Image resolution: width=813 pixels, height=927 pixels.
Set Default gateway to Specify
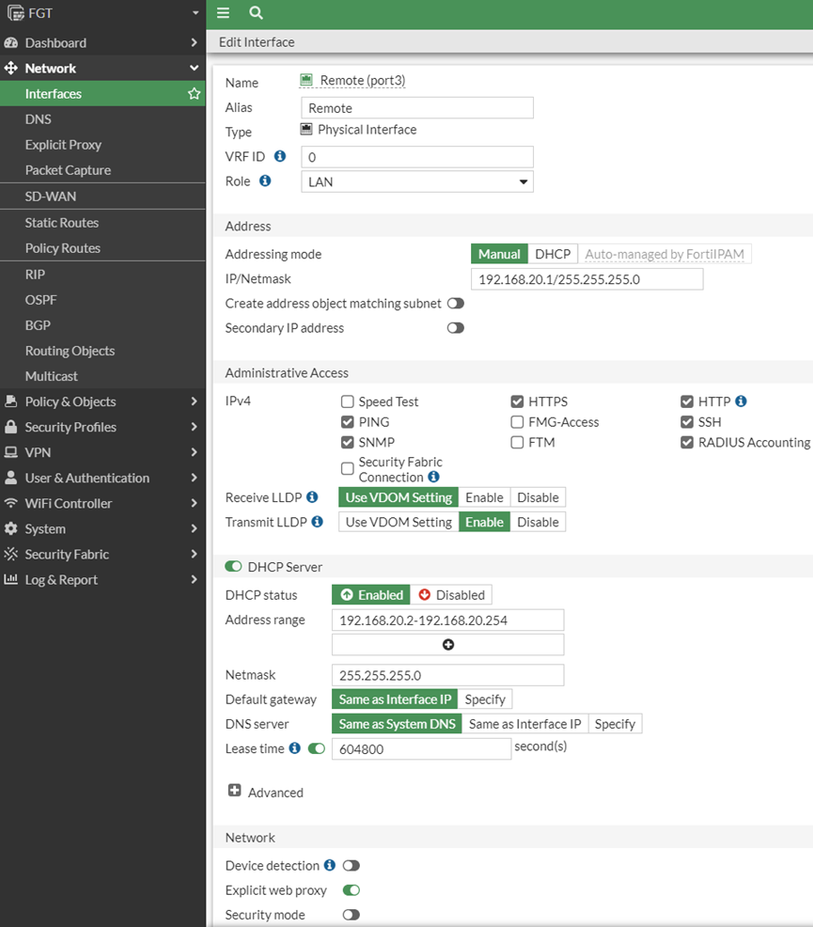[x=485, y=700]
